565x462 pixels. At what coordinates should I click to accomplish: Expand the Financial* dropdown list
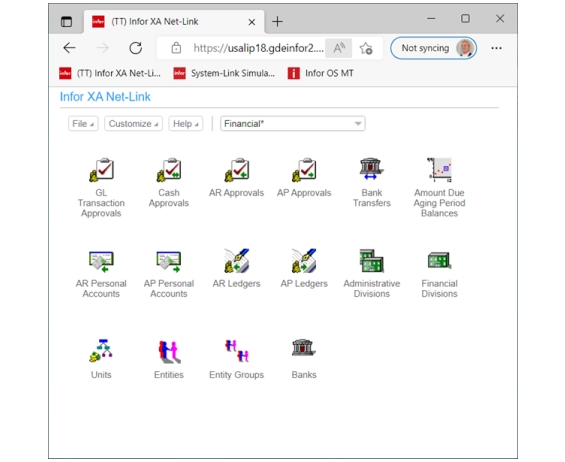293,124
